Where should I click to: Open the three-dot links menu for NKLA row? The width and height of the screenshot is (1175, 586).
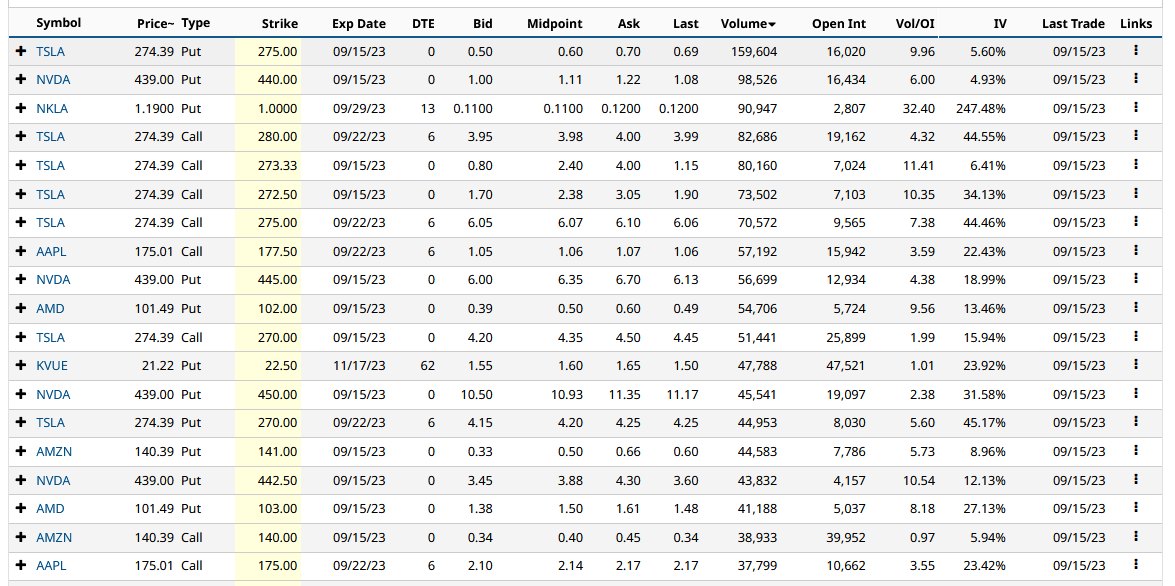coord(1136,108)
